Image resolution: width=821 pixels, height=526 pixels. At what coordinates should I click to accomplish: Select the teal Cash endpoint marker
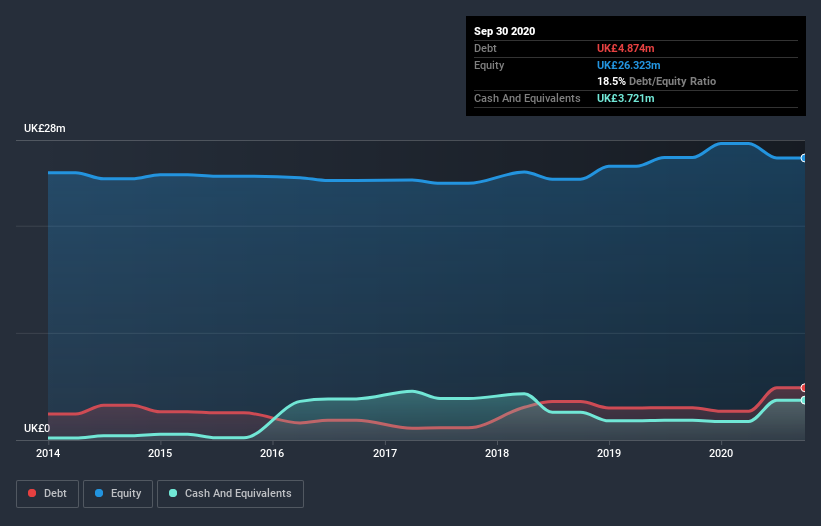point(804,400)
